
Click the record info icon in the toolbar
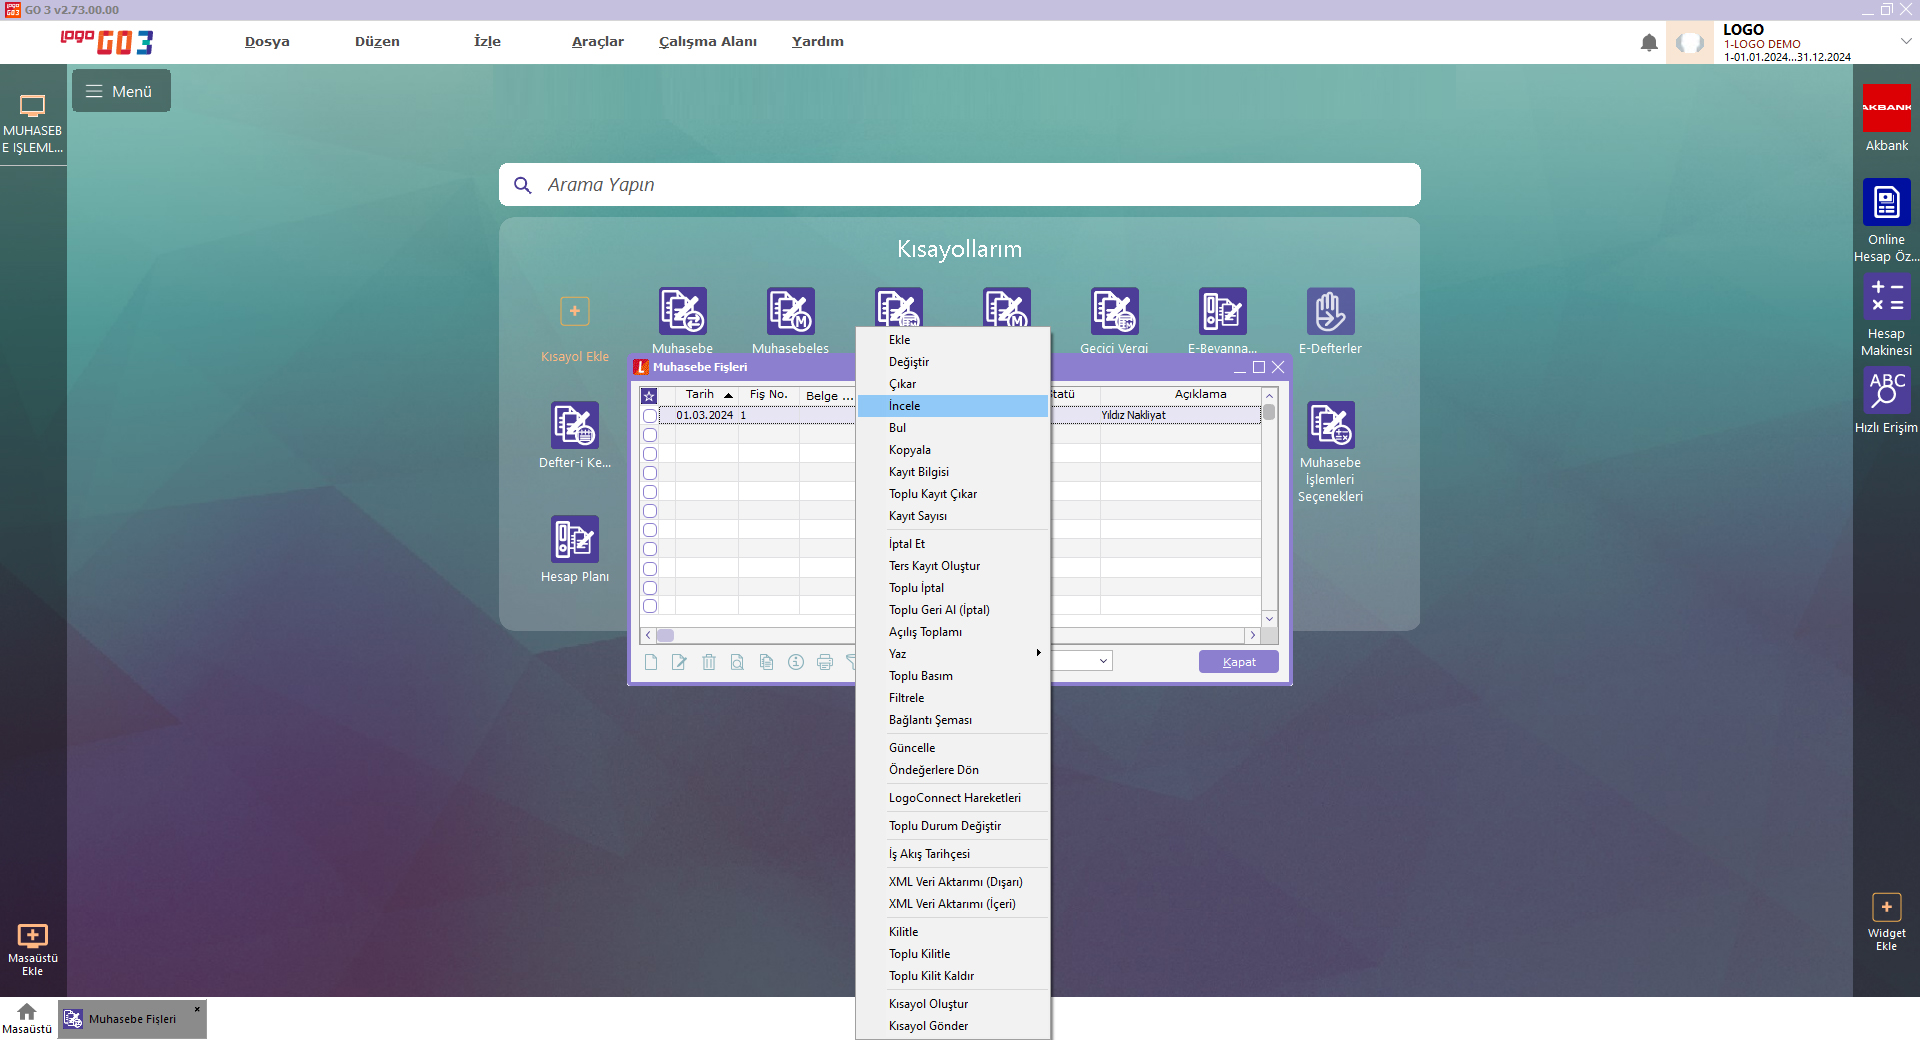(x=796, y=662)
